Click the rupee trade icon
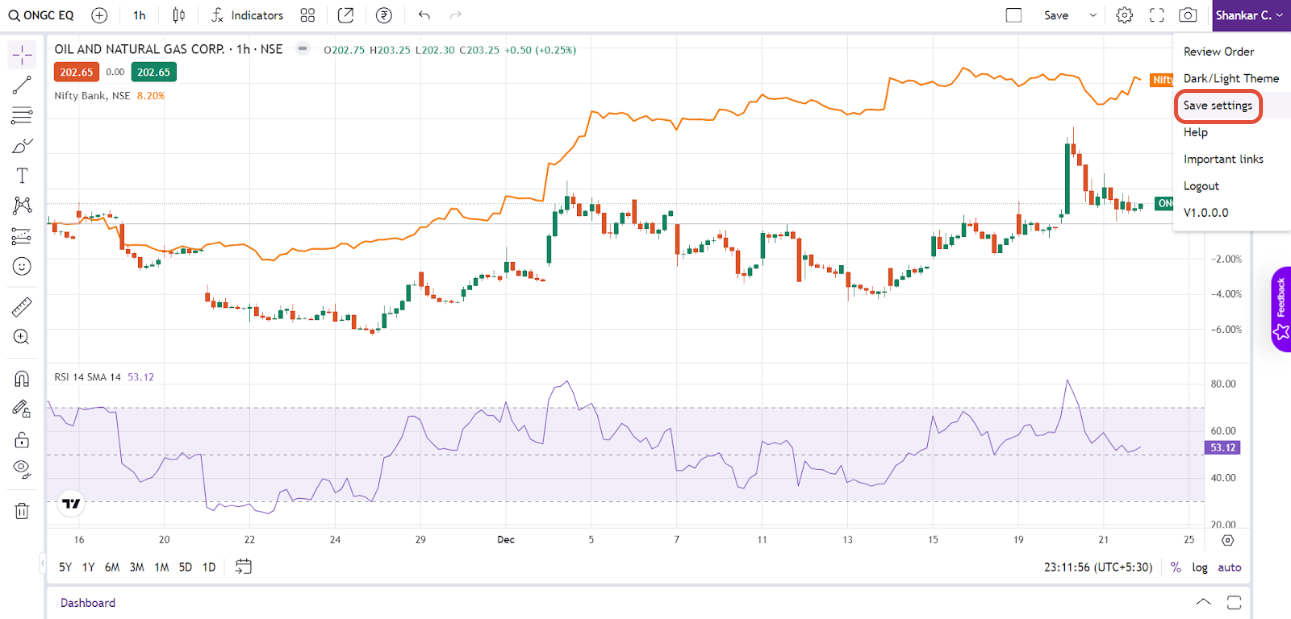This screenshot has height=619, width=1291. point(383,15)
